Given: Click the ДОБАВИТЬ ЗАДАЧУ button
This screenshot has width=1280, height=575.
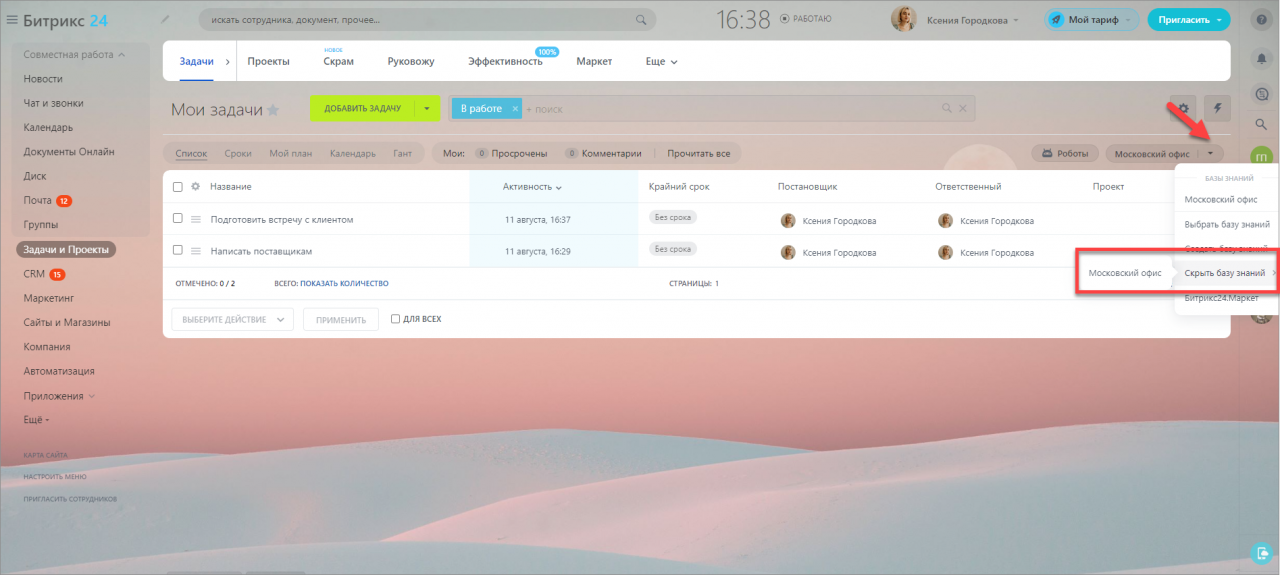Looking at the screenshot, I should pyautogui.click(x=362, y=108).
